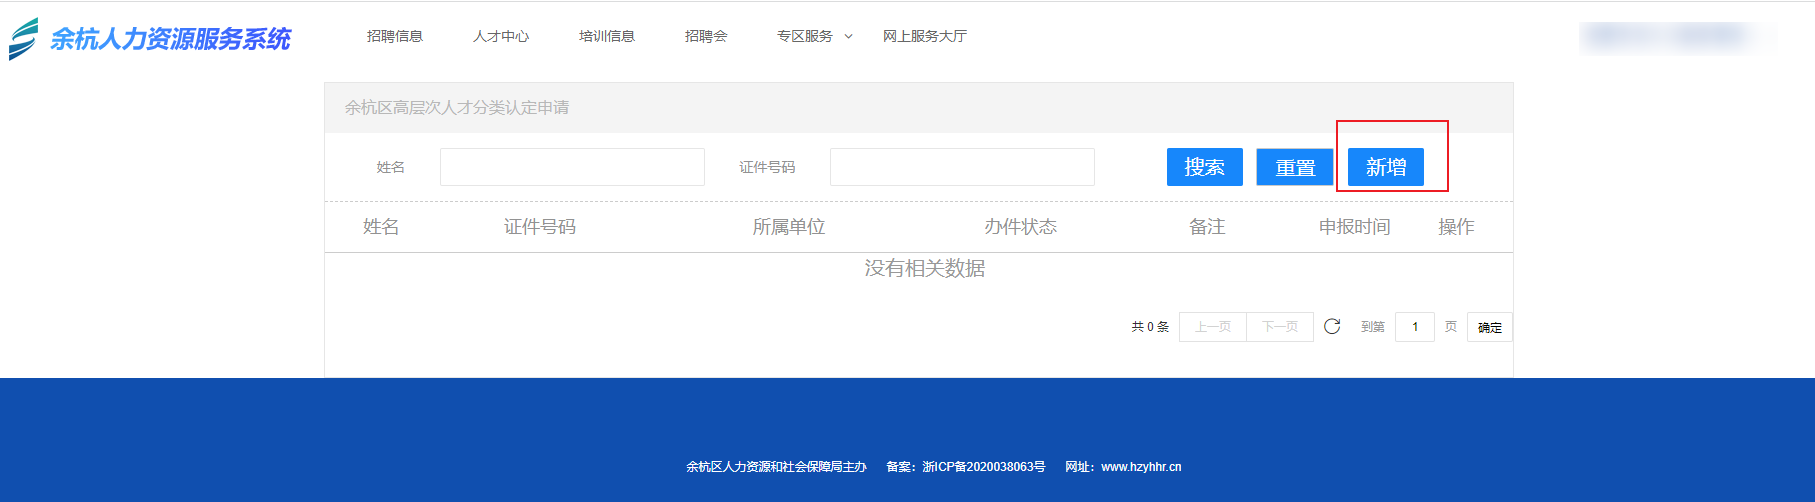Screen dimensions: 1815x502
Task: Confirm page jump with 确定 button
Action: [1489, 327]
